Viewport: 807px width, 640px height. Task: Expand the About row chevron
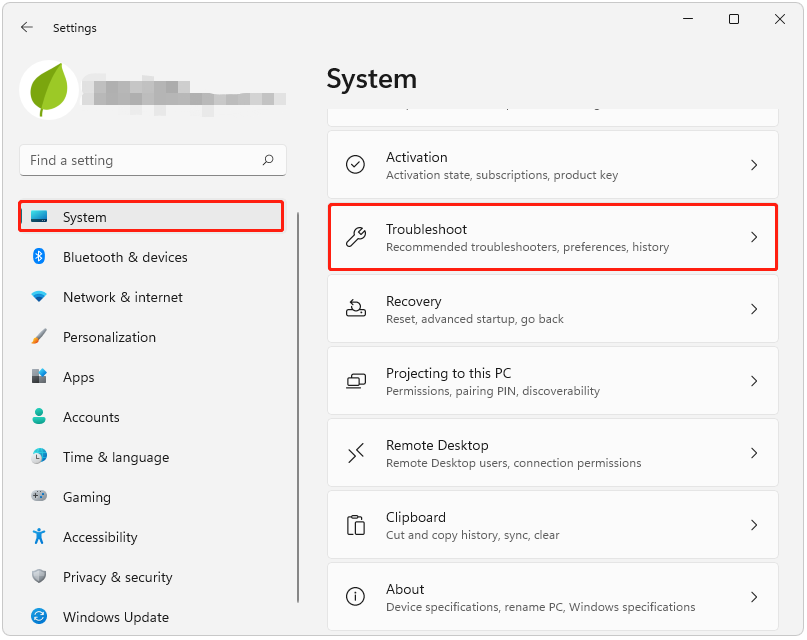754,597
